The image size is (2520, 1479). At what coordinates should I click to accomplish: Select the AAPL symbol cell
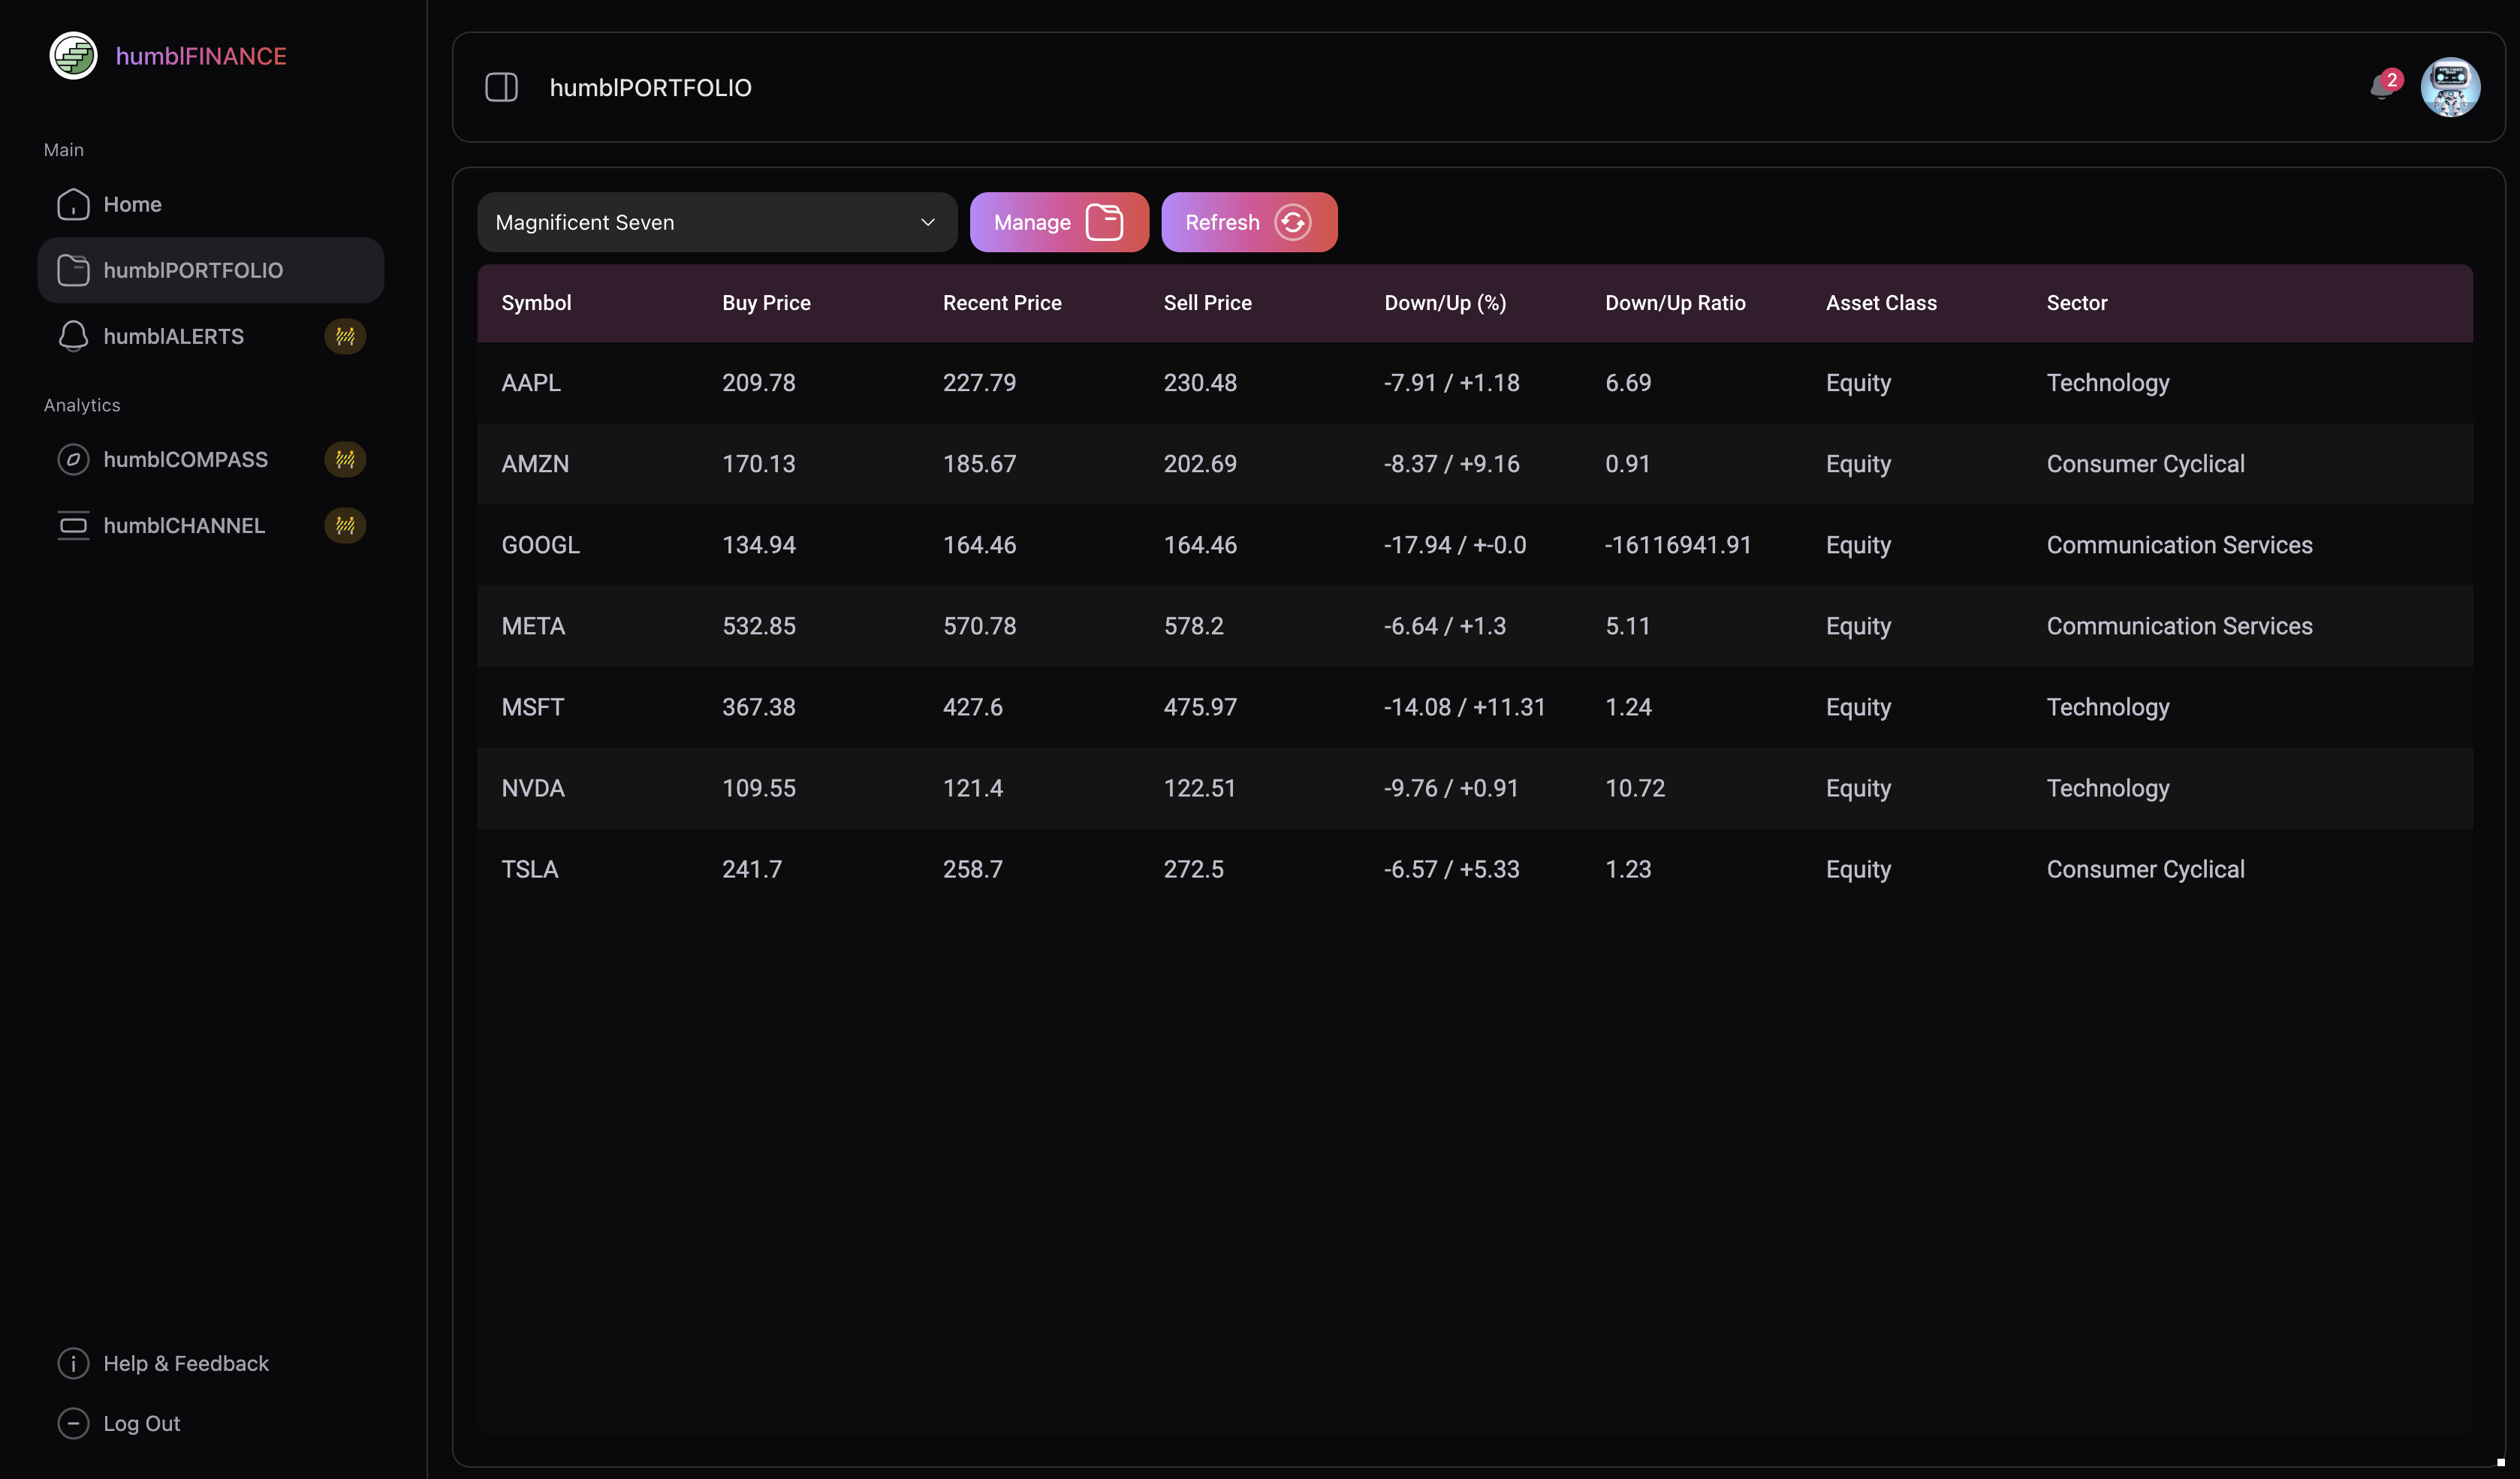[531, 383]
